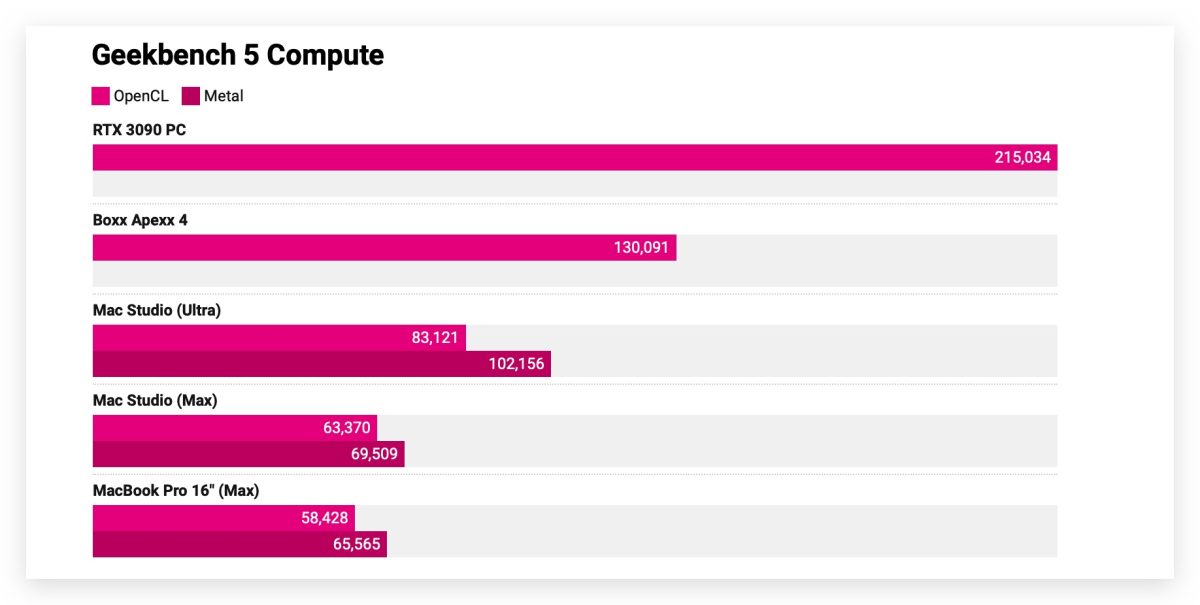The height and width of the screenshot is (605, 1200).
Task: Click the OpenCL pink legend swatch
Action: [100, 96]
